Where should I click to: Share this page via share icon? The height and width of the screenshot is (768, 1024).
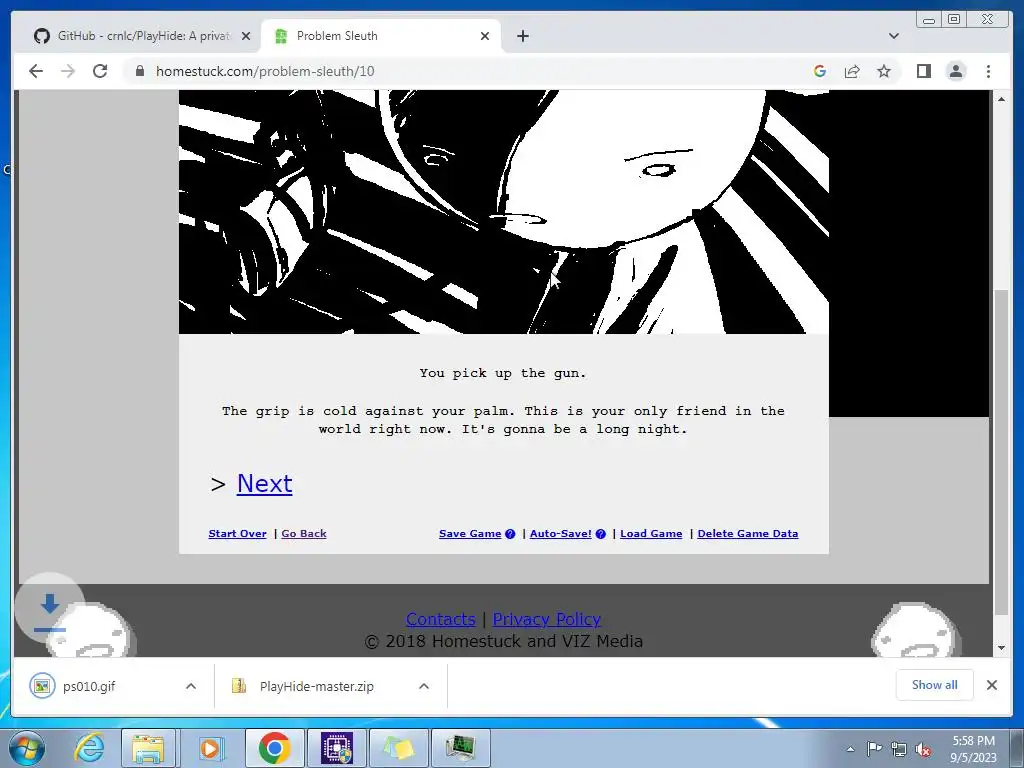tap(852, 71)
